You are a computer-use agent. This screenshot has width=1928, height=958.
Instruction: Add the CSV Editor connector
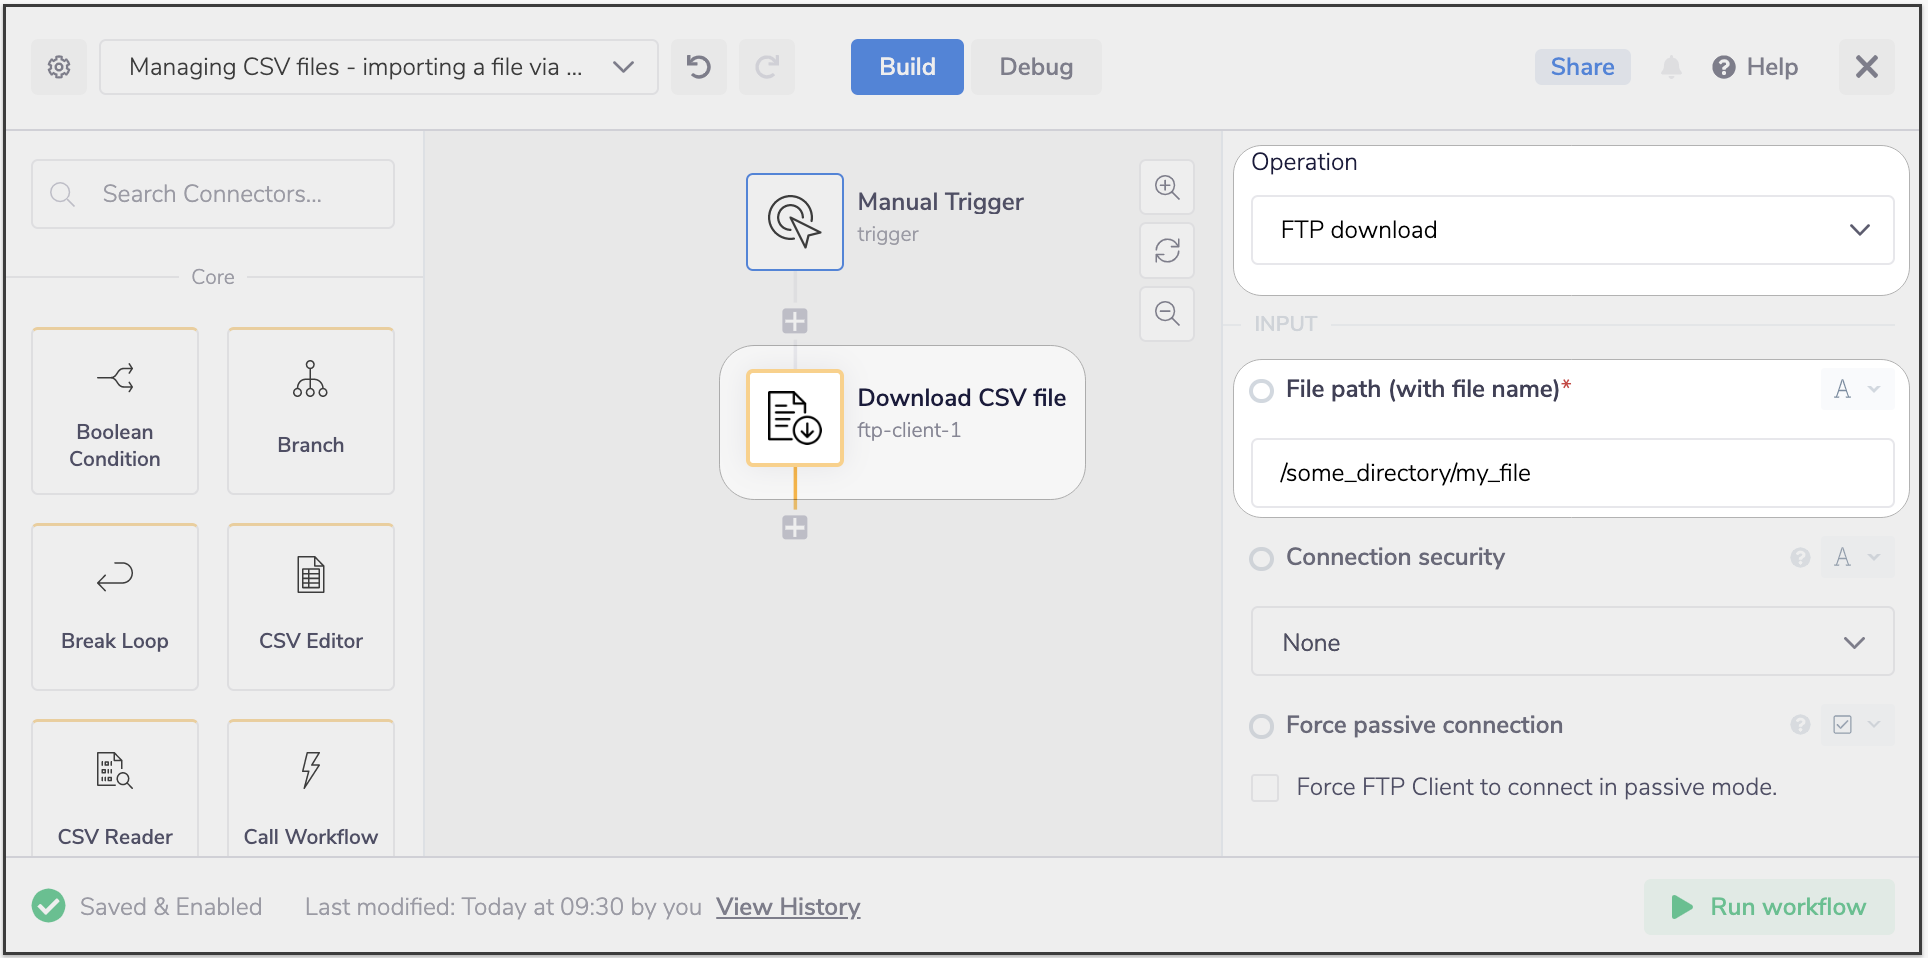[x=311, y=606]
